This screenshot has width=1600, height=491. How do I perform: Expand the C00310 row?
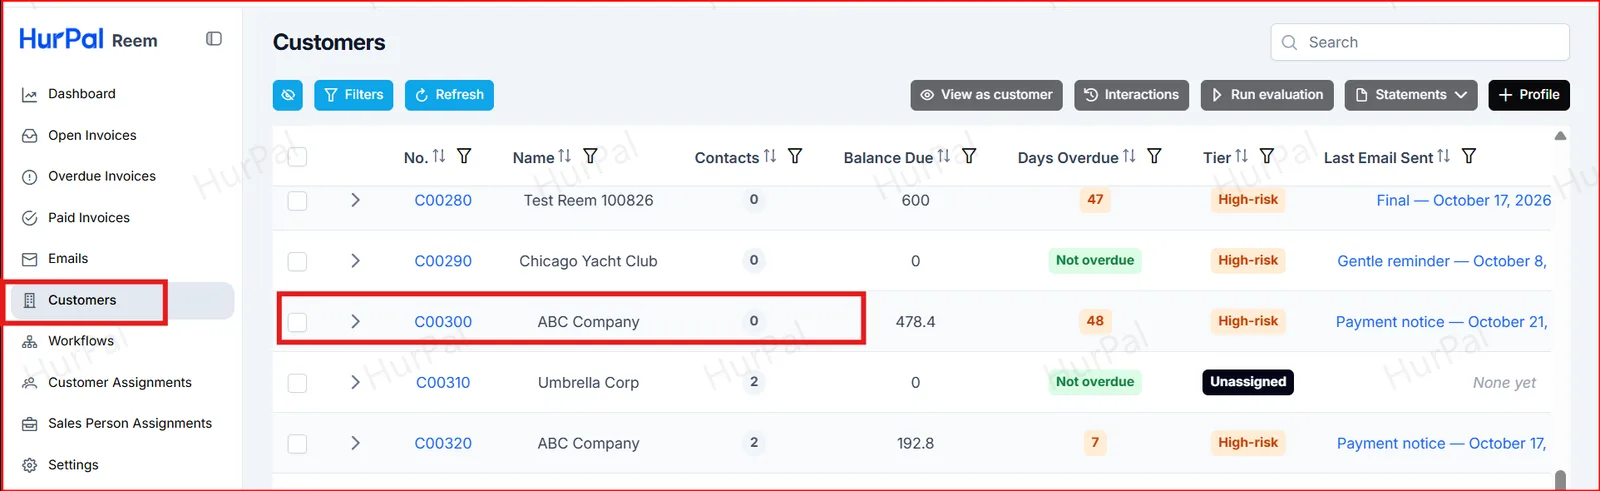[x=355, y=382]
